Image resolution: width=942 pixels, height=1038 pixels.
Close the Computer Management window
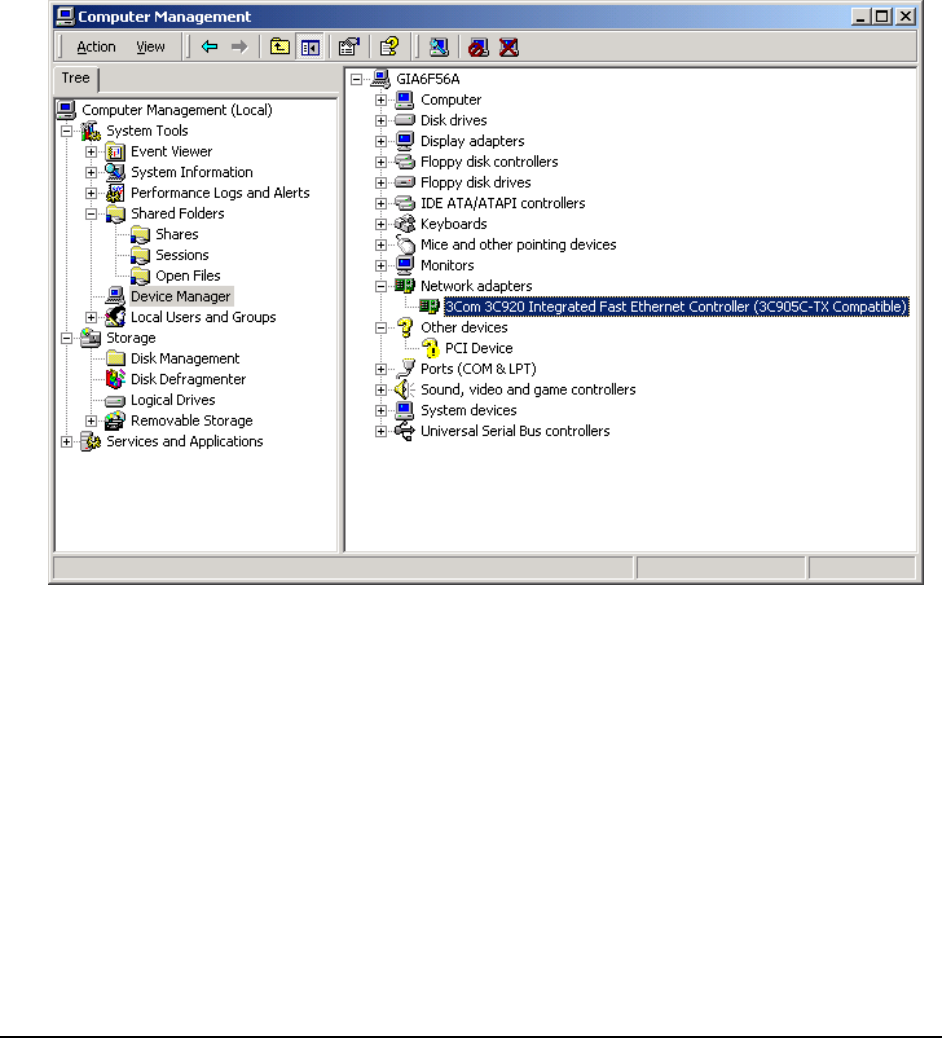coord(905,16)
